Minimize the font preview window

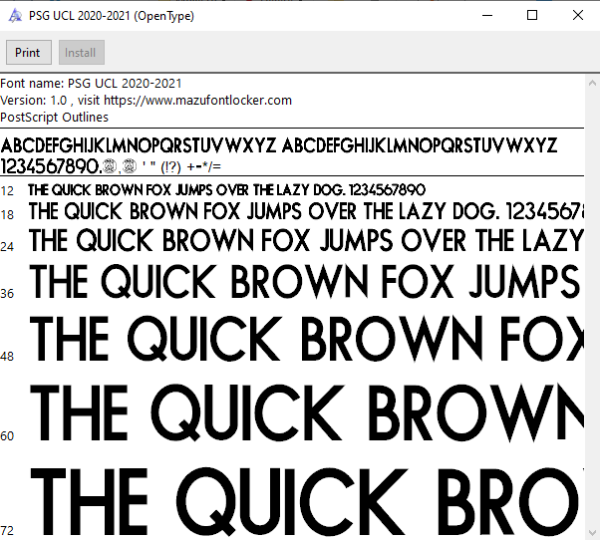[487, 15]
